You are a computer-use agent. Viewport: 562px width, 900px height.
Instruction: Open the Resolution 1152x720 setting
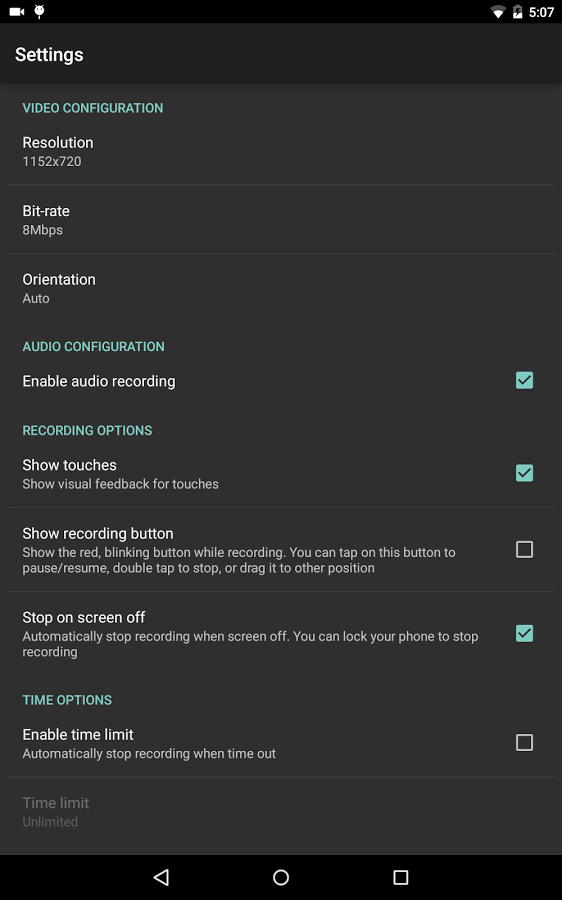[x=281, y=151]
